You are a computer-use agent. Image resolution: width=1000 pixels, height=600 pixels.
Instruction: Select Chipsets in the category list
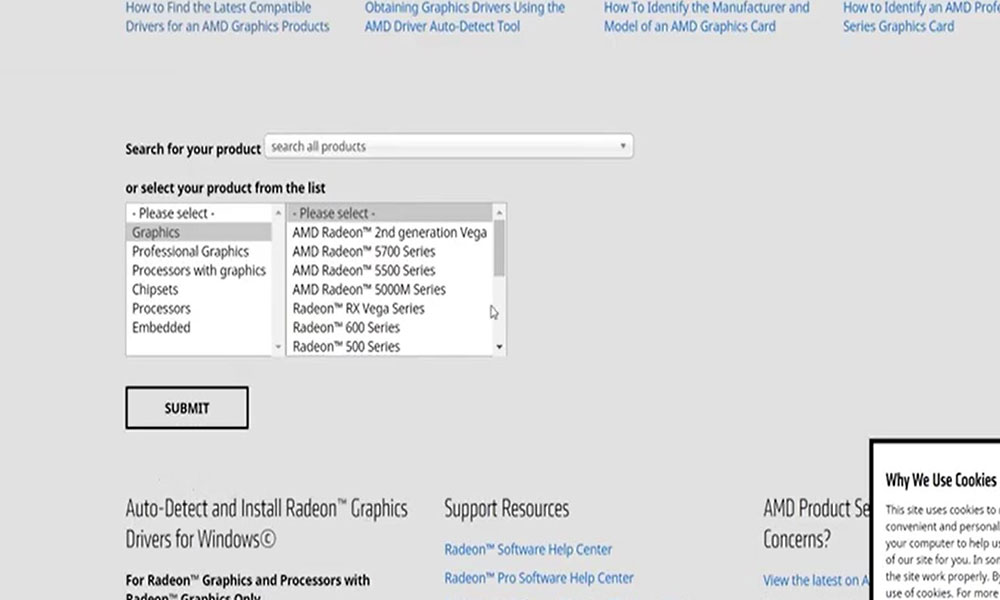pyautogui.click(x=200, y=289)
